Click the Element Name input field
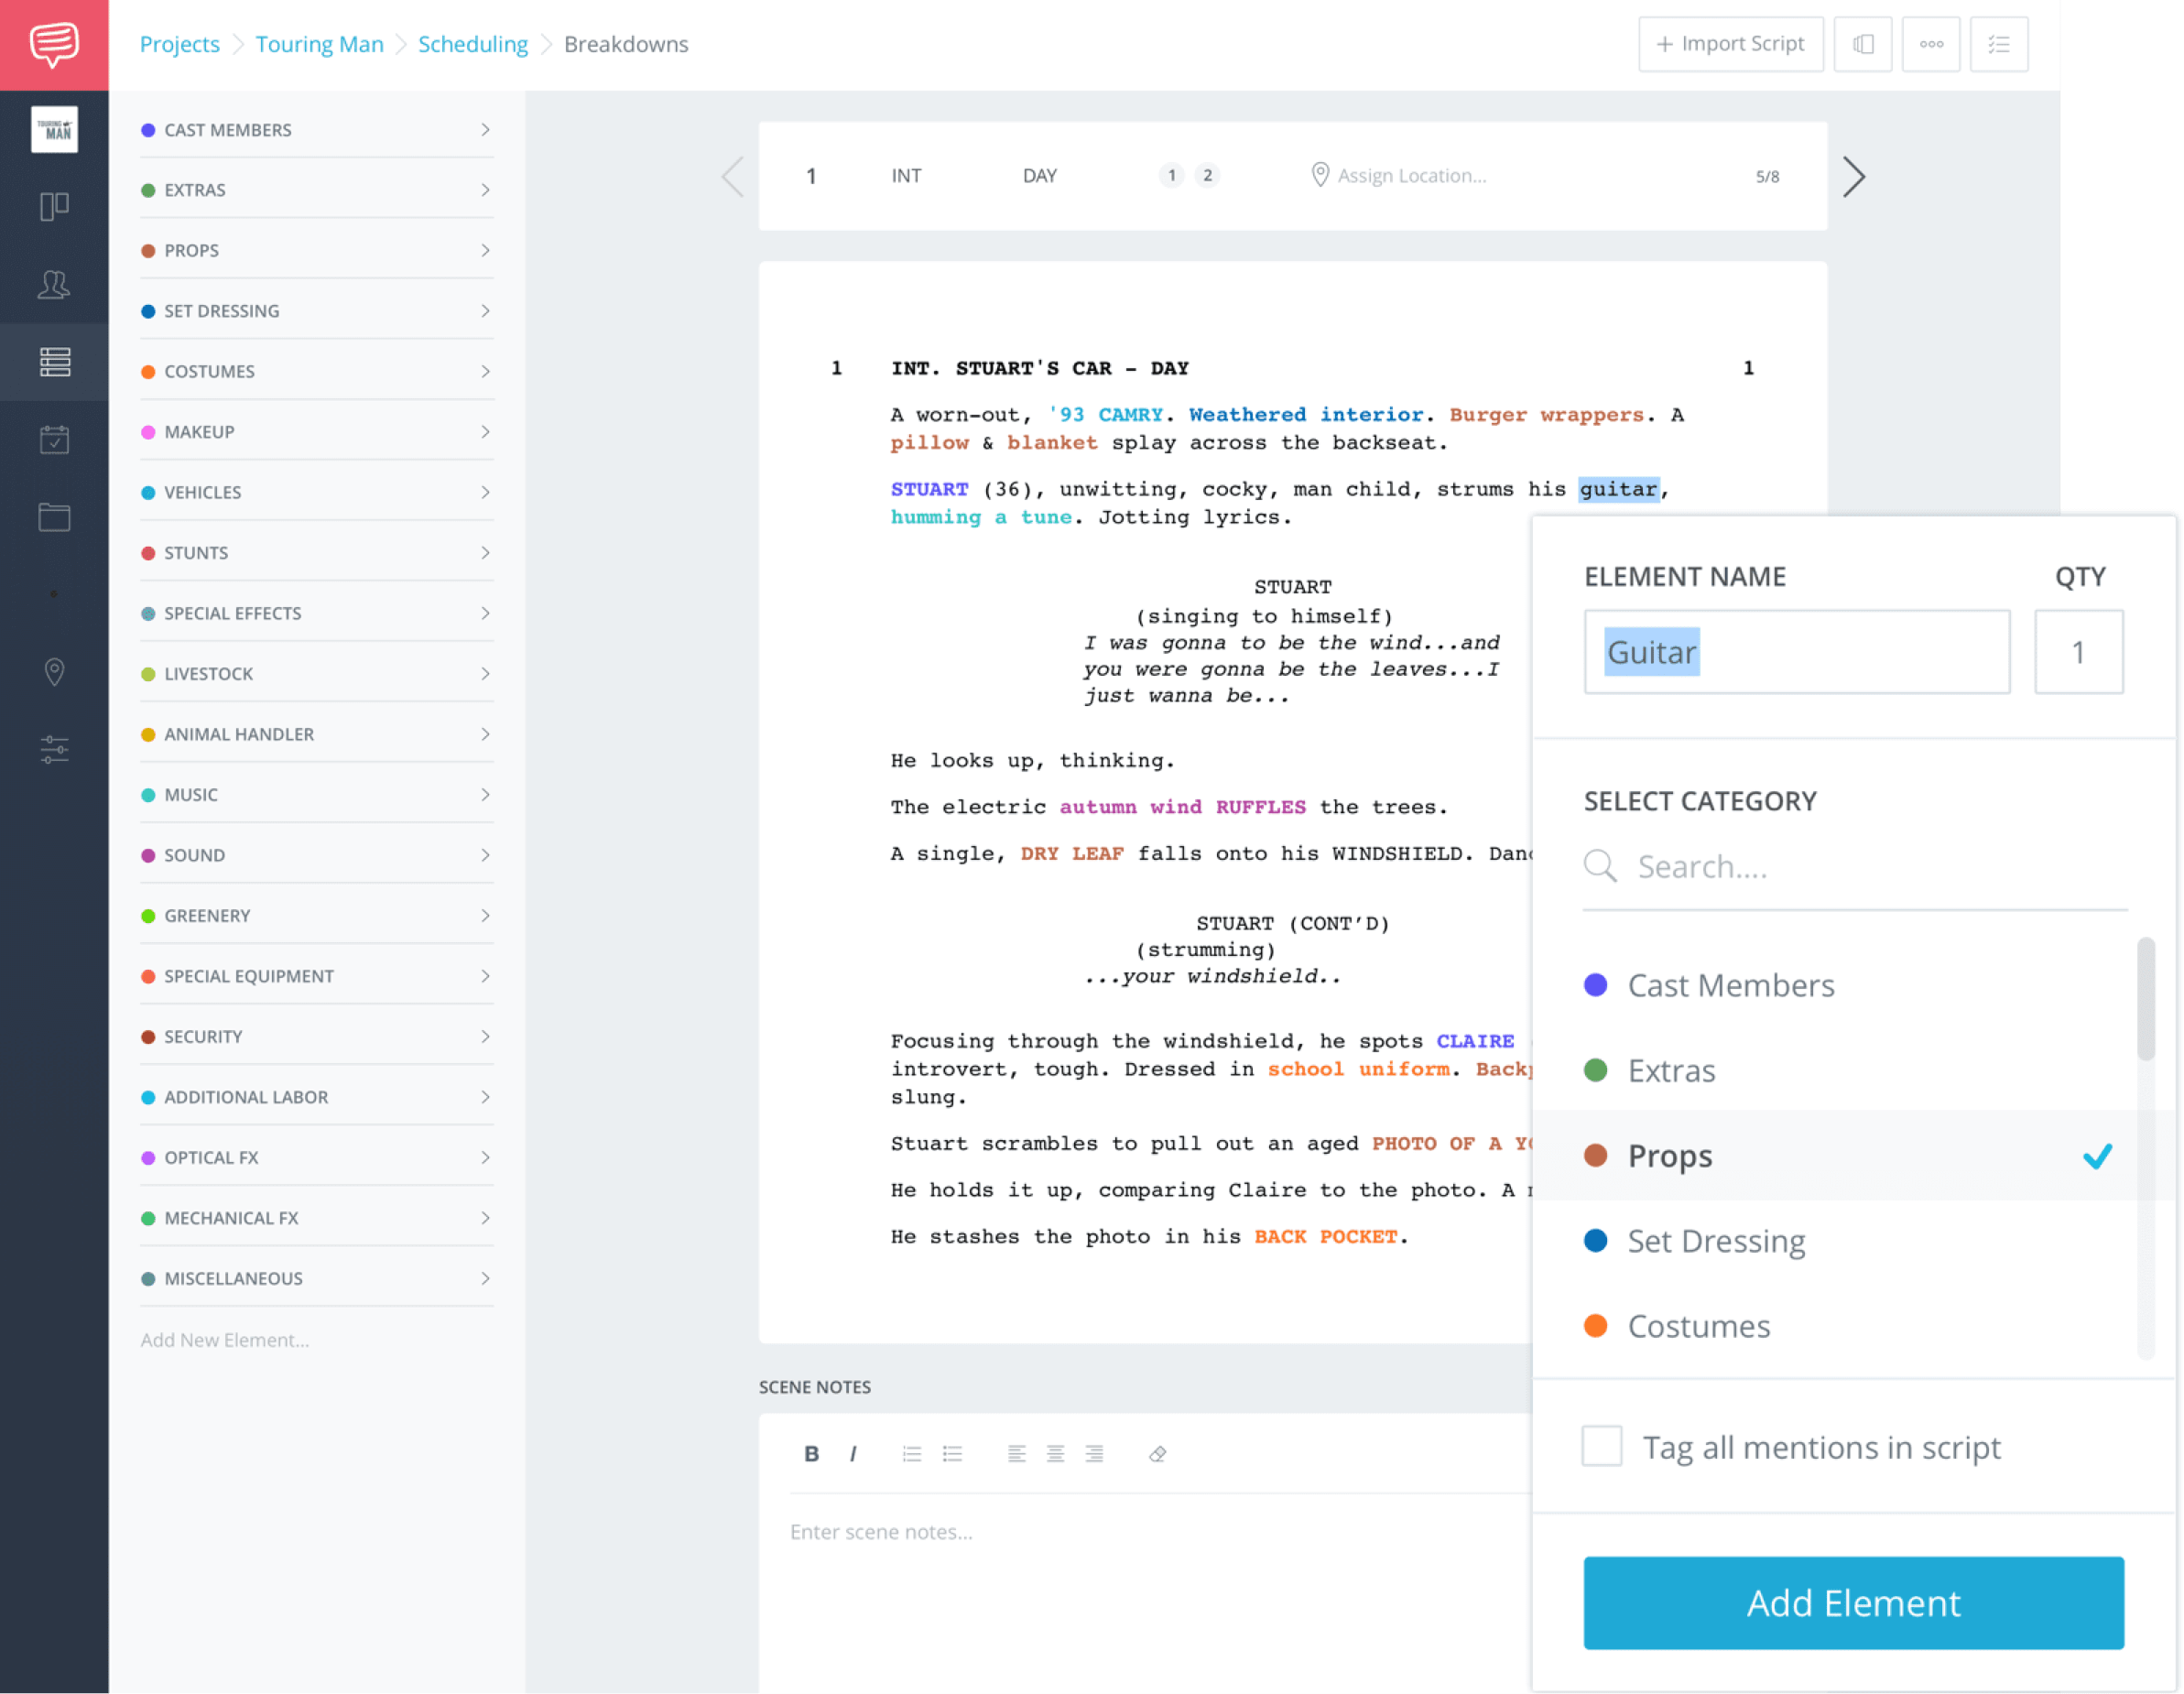This screenshot has height=1694, width=2184. [x=1797, y=652]
